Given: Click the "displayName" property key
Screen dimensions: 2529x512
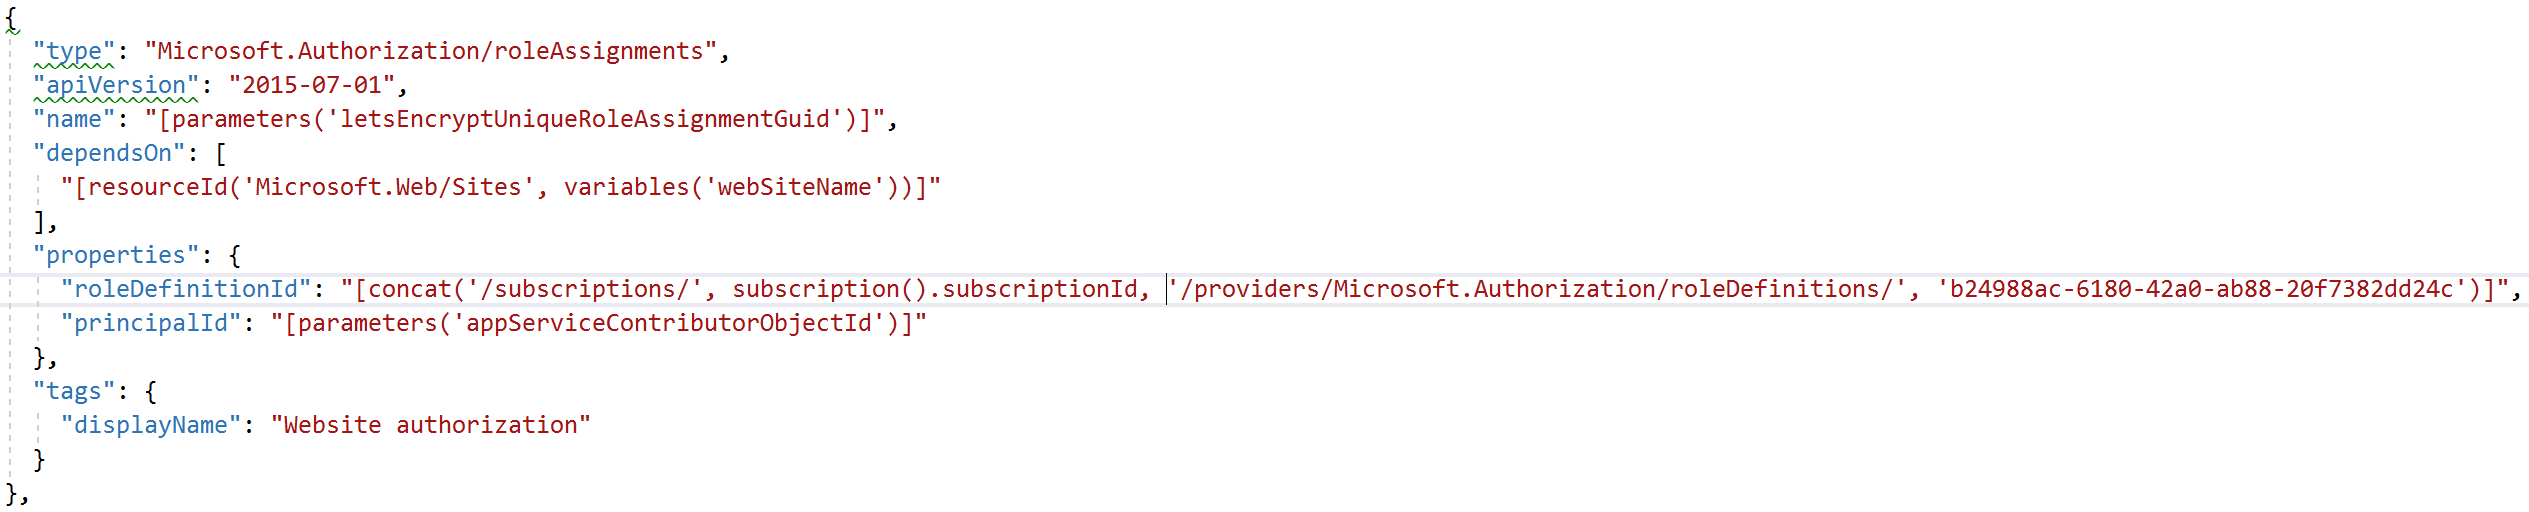Looking at the screenshot, I should pyautogui.click(x=151, y=425).
